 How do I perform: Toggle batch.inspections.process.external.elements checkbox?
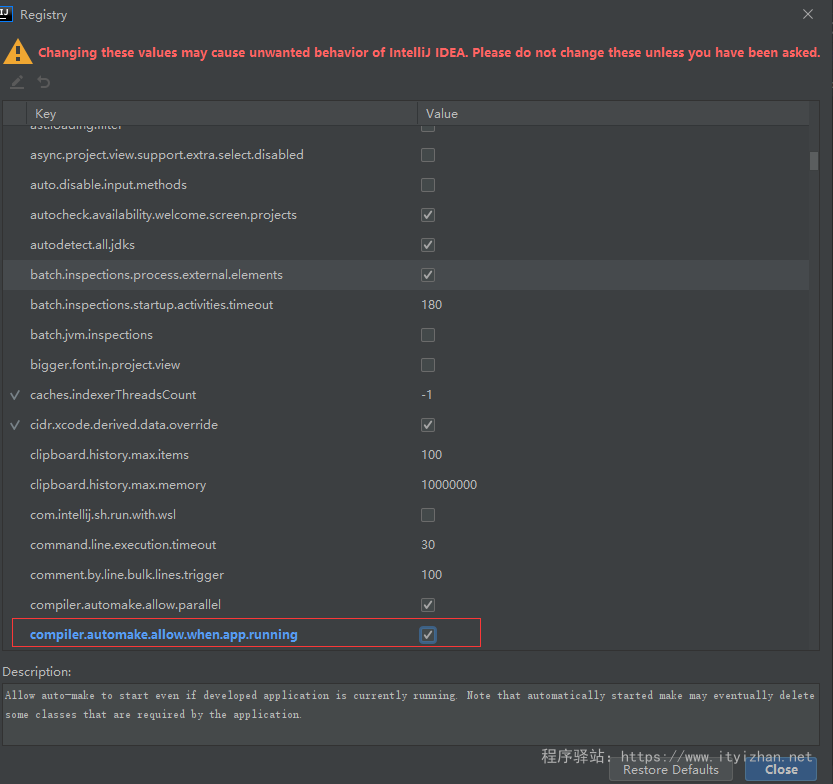428,275
